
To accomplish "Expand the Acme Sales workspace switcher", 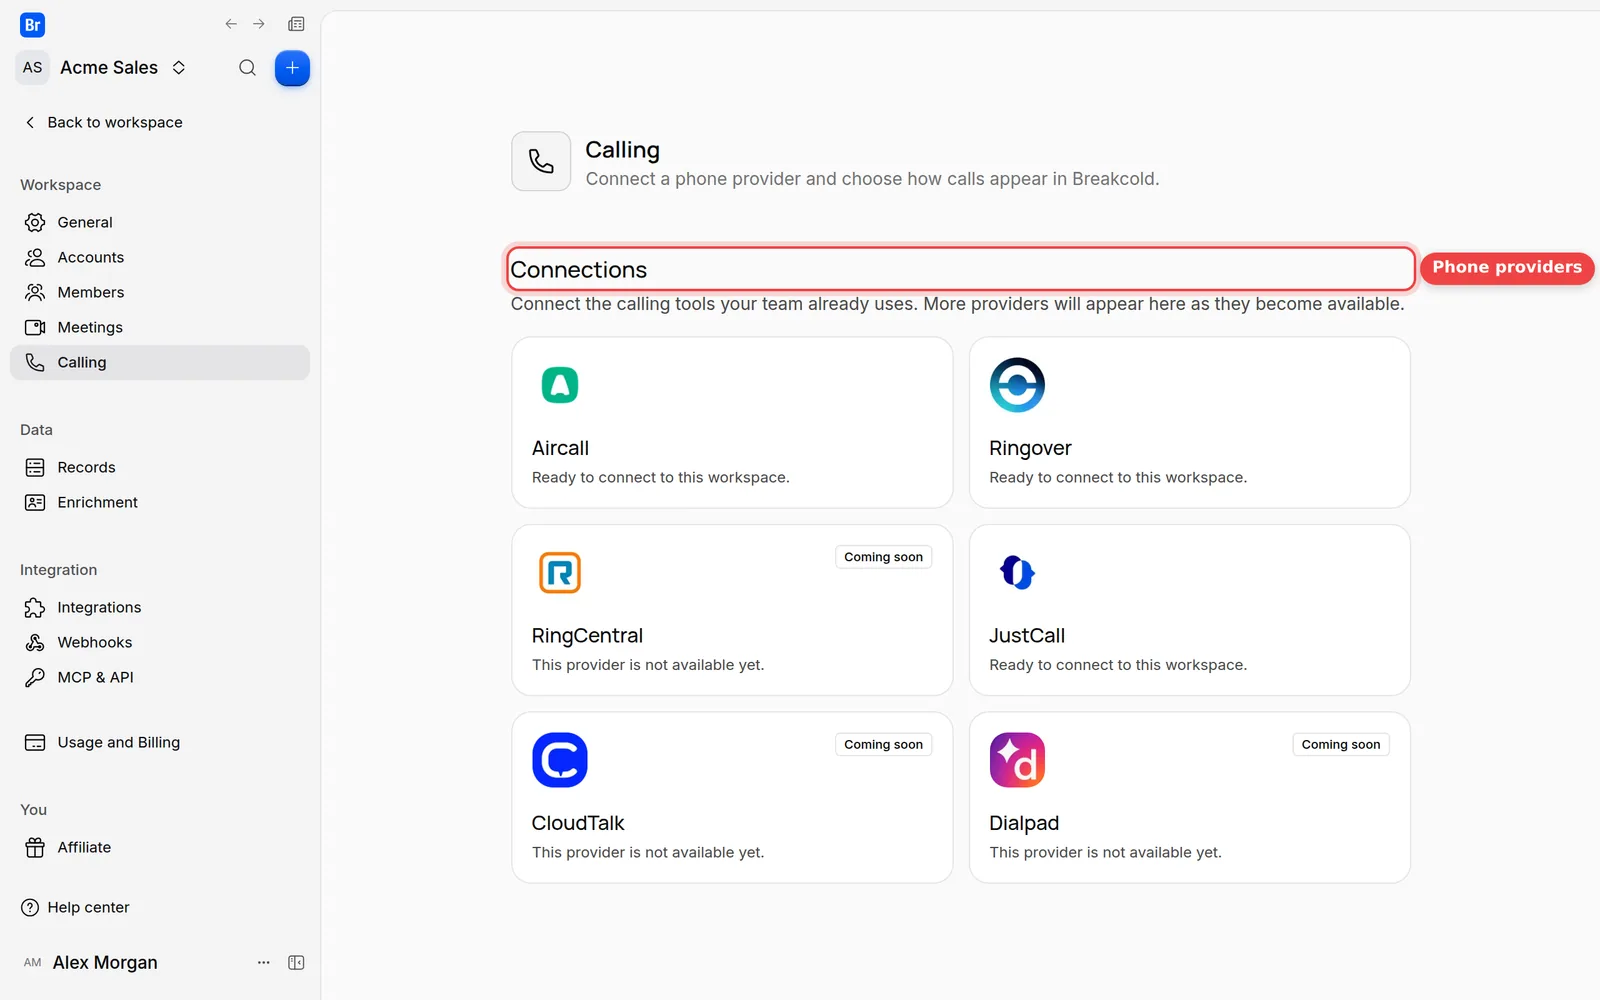I will [179, 67].
